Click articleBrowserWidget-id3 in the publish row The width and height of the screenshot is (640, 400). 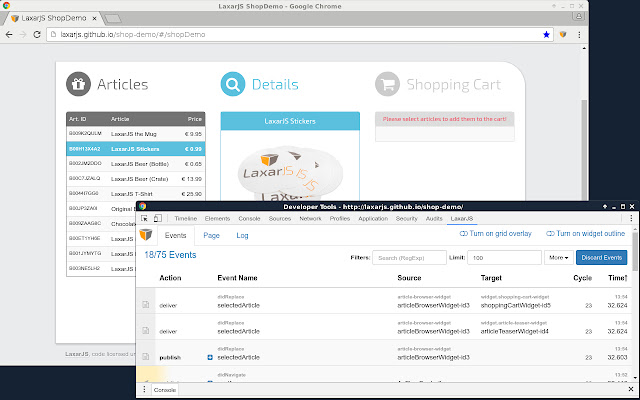point(433,358)
